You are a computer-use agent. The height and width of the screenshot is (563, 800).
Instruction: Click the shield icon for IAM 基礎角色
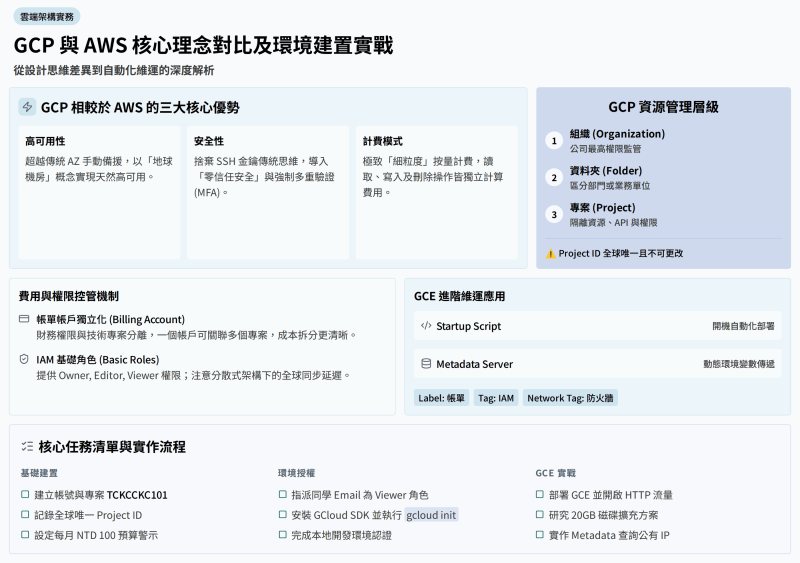coord(24,359)
